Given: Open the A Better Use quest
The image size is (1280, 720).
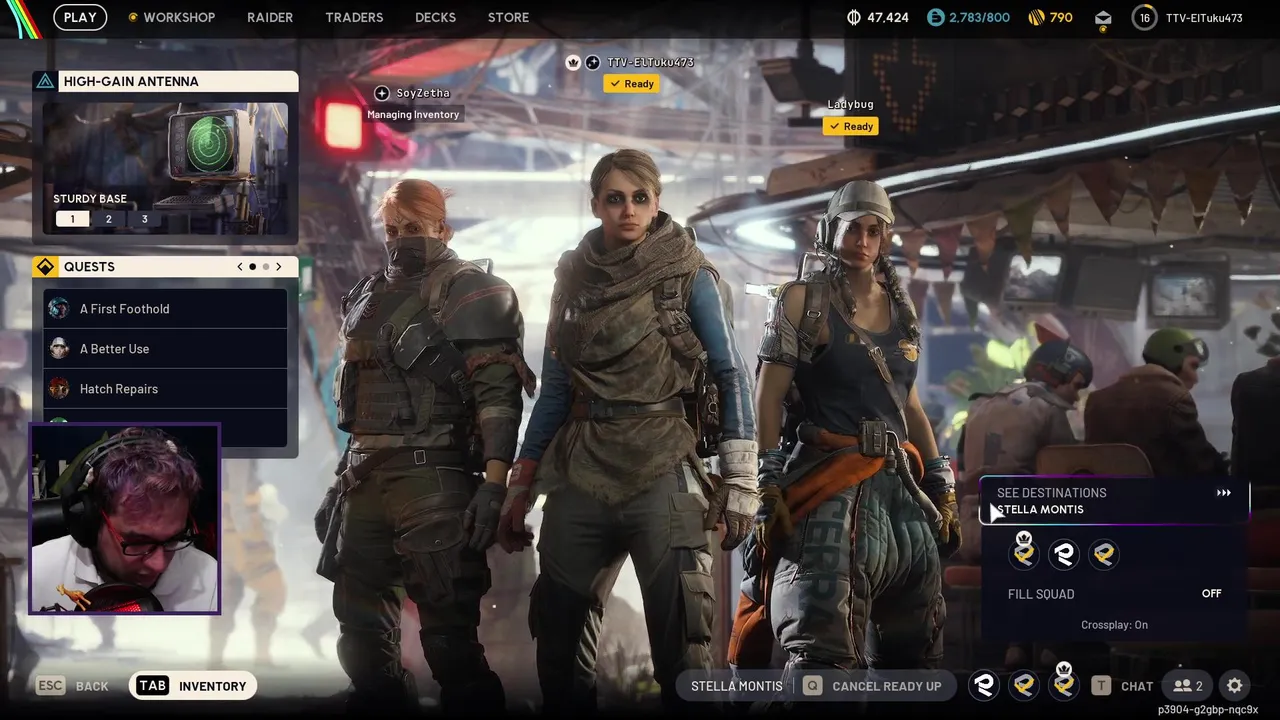Looking at the screenshot, I should 165,349.
